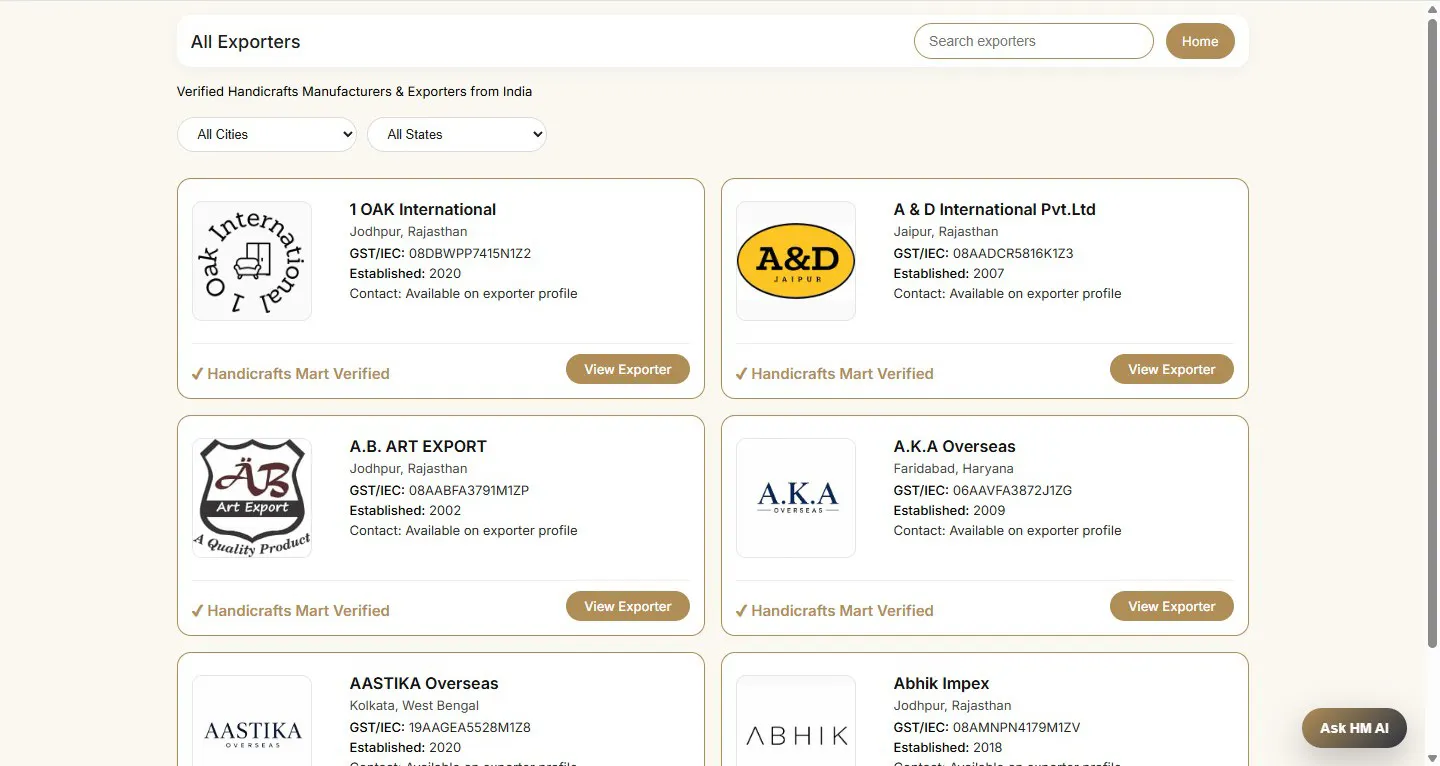Click Established: 2007 text

click(x=949, y=273)
